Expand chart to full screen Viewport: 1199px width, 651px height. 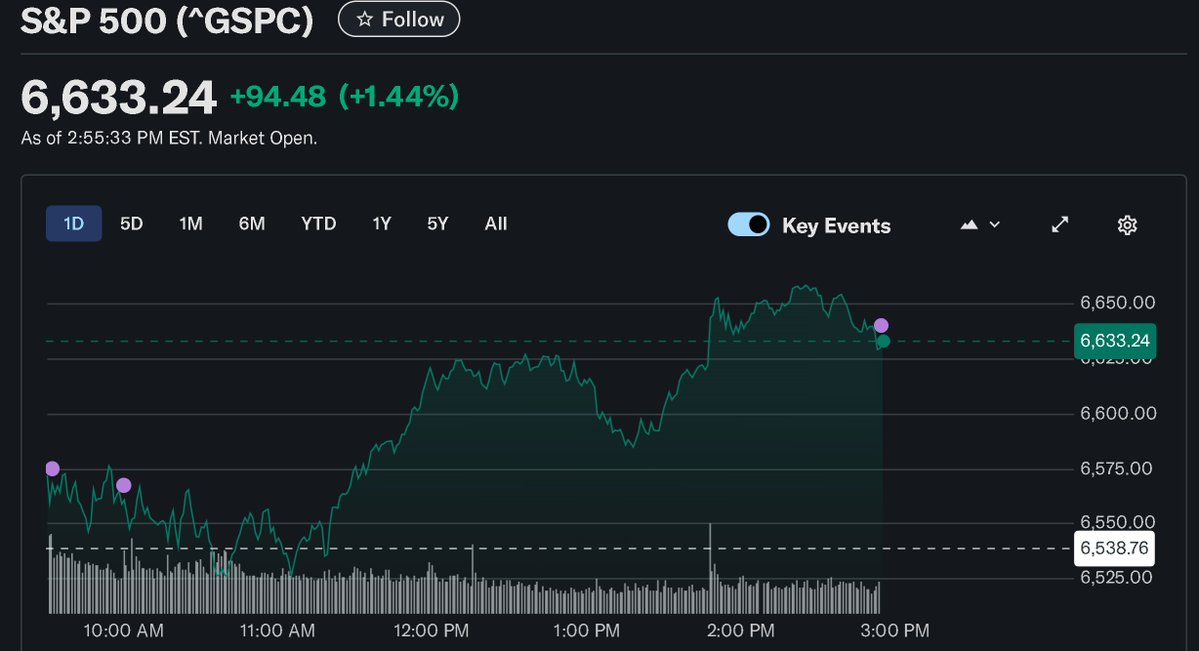[1060, 224]
